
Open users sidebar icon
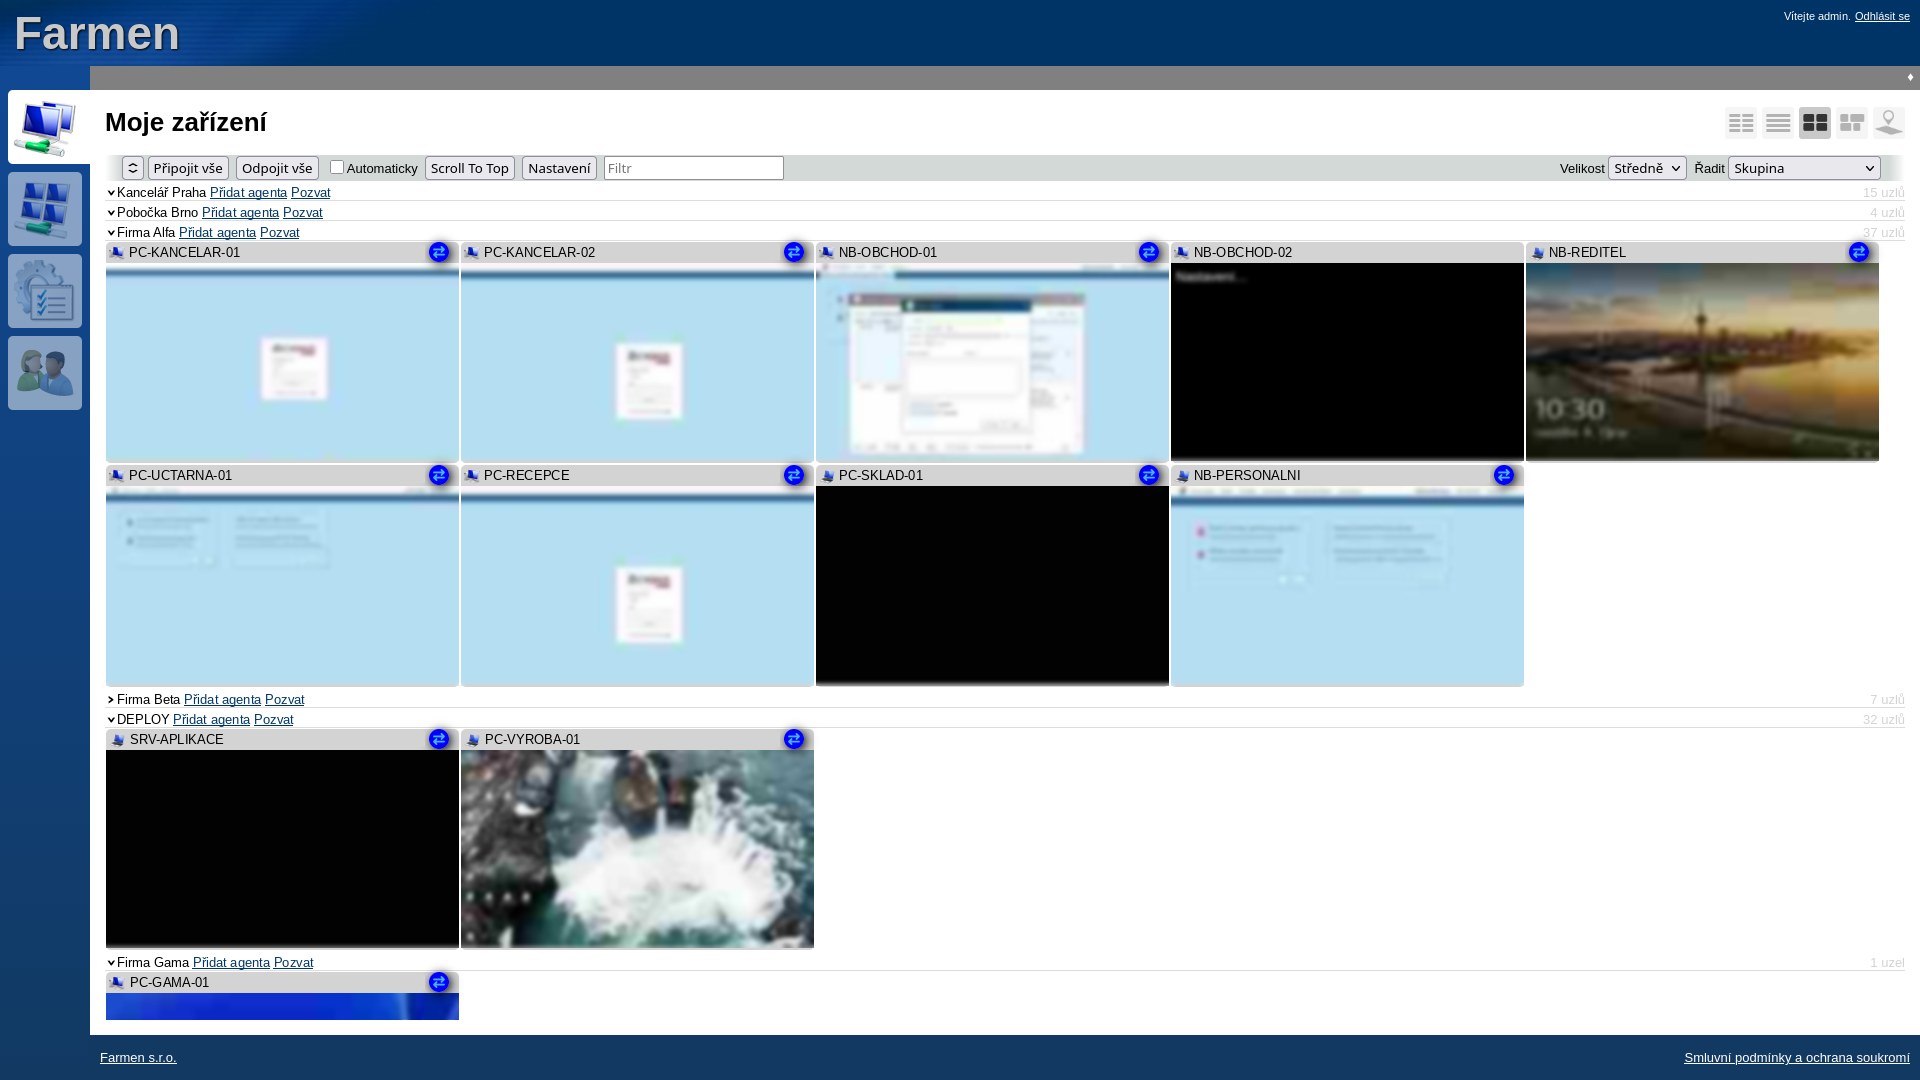[x=45, y=373]
